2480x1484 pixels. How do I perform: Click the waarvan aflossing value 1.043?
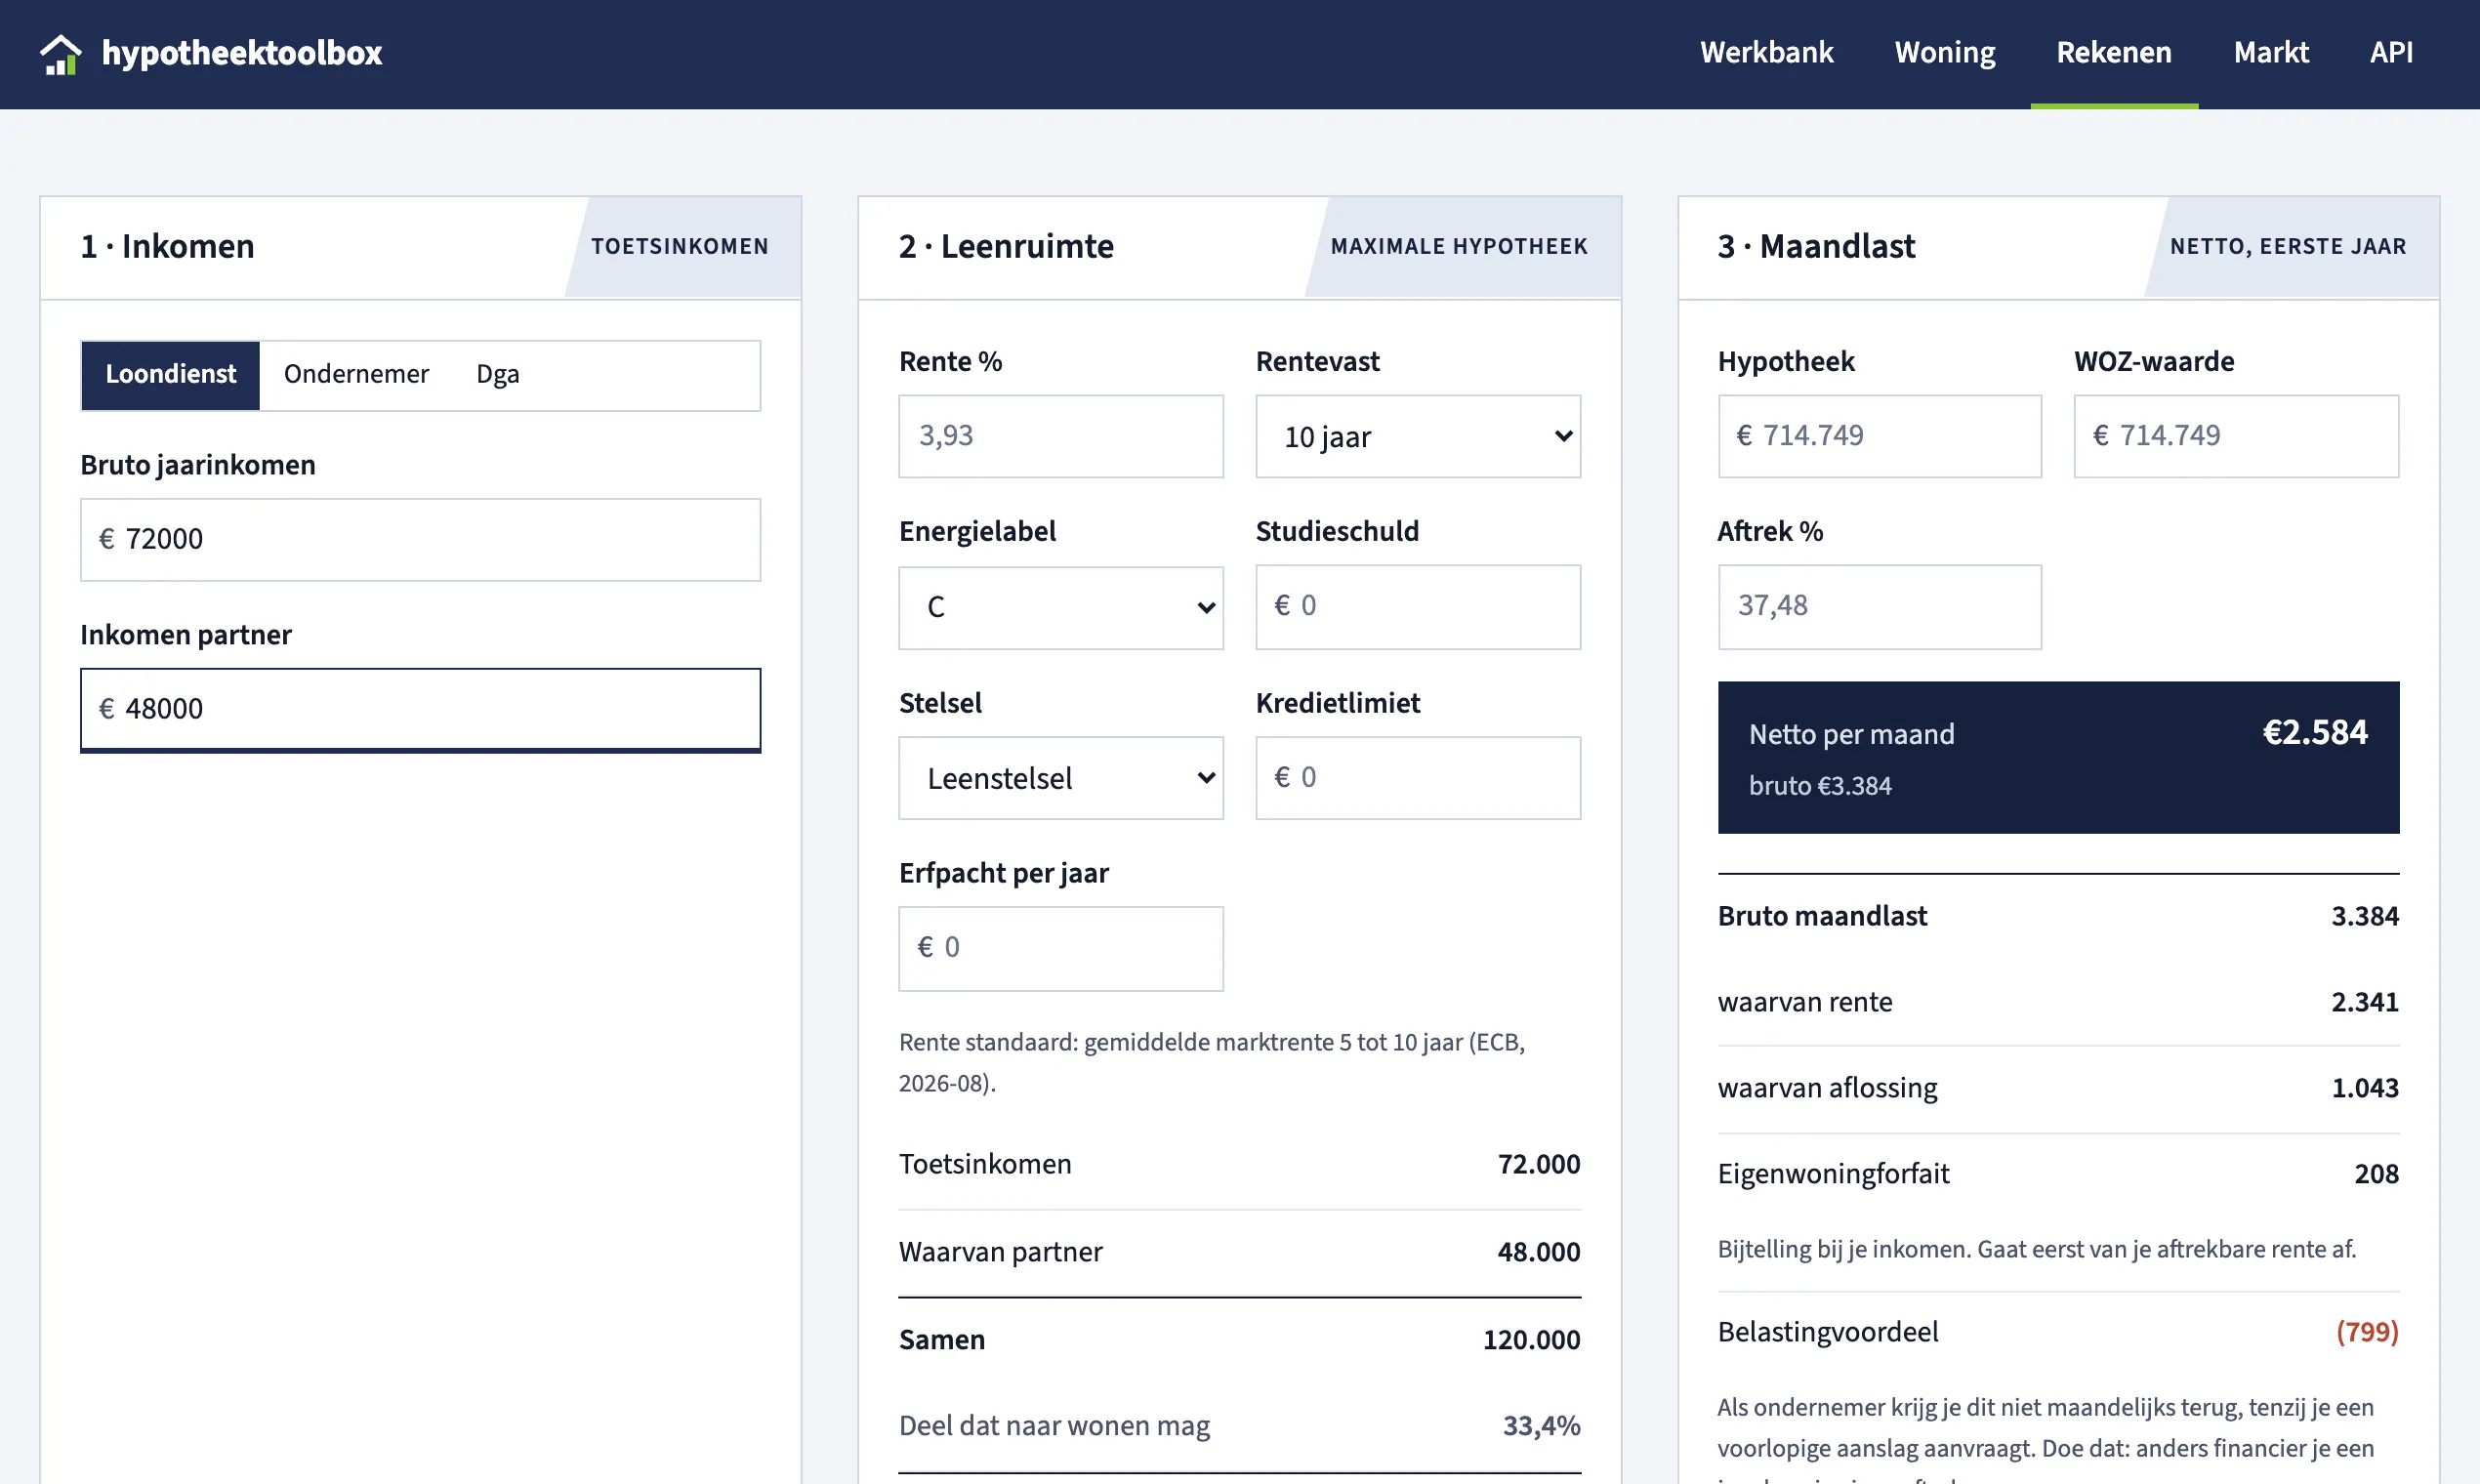2364,1088
